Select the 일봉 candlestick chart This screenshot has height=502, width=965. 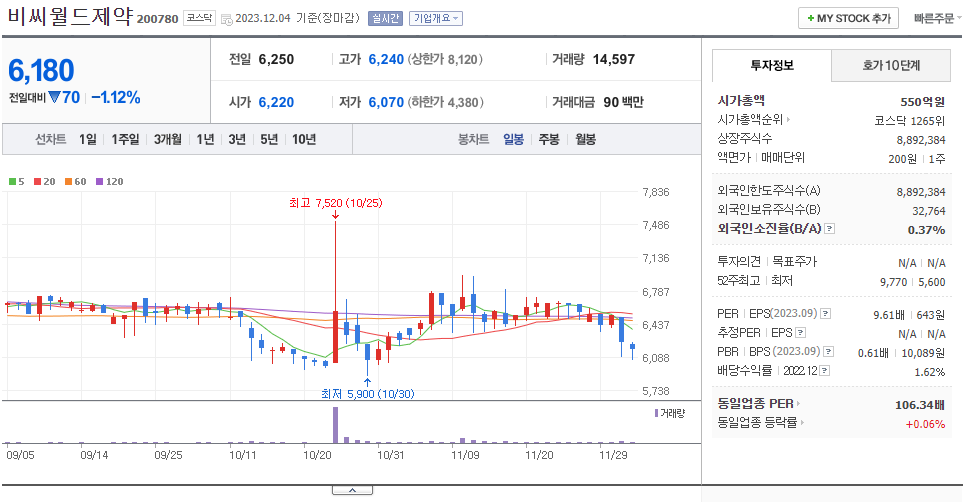pos(513,140)
